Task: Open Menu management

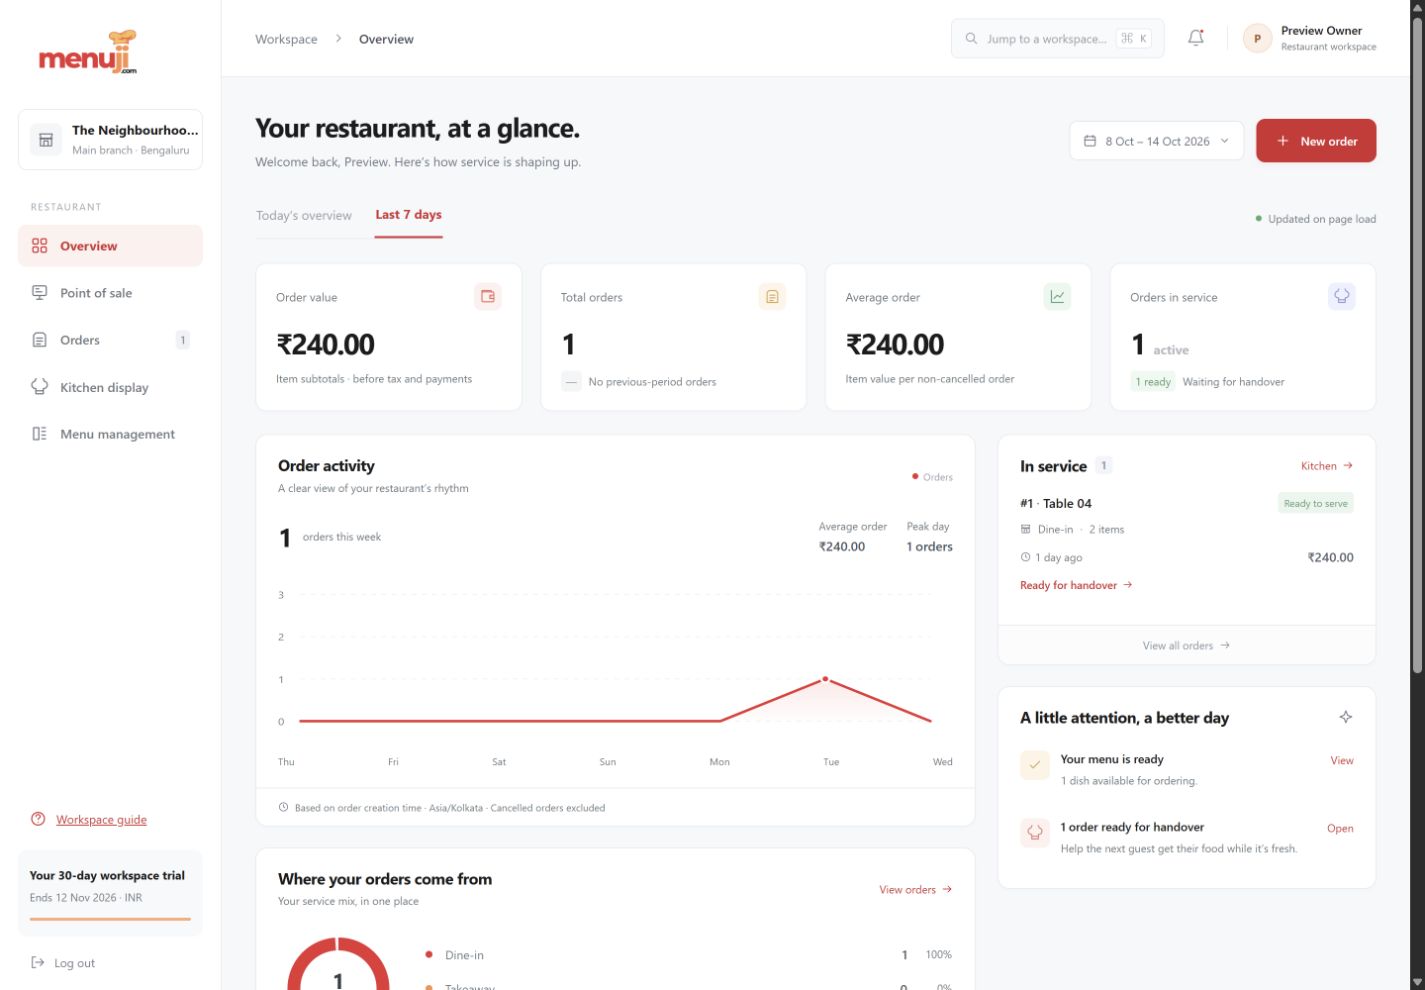Action: (x=110, y=434)
